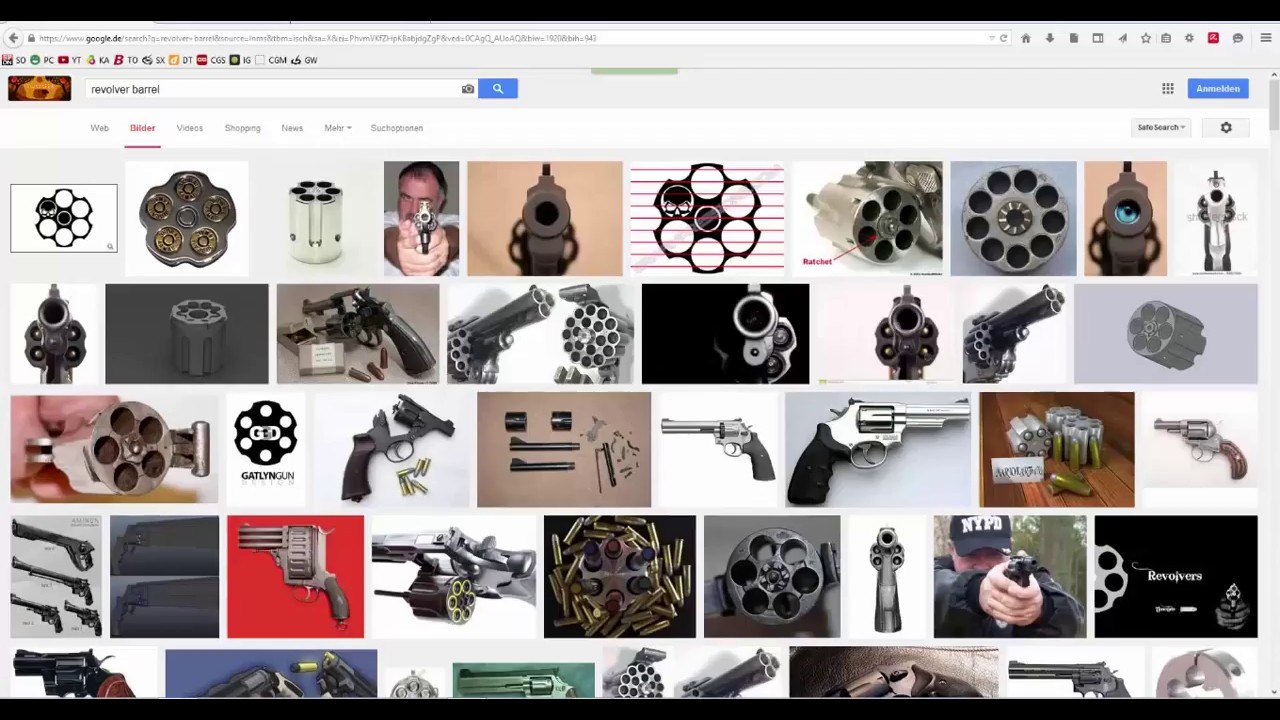The width and height of the screenshot is (1280, 720).
Task: Click the browser URL address field
Action: click(x=510, y=38)
